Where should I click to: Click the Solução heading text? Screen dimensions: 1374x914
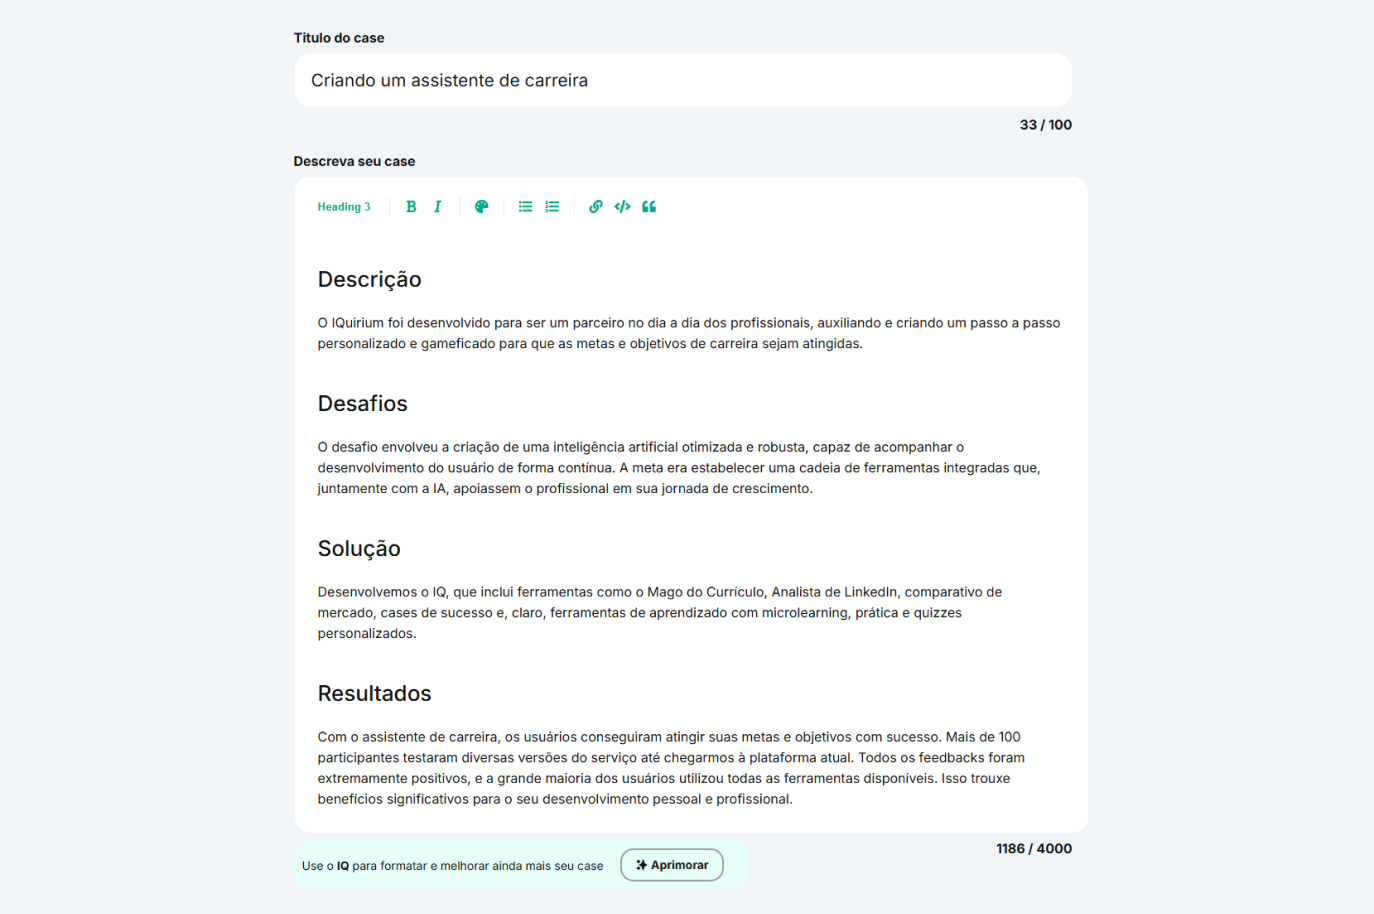click(x=359, y=549)
